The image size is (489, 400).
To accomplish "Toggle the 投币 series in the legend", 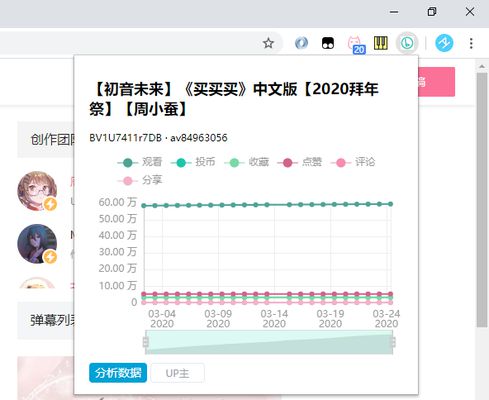I will (x=193, y=162).
